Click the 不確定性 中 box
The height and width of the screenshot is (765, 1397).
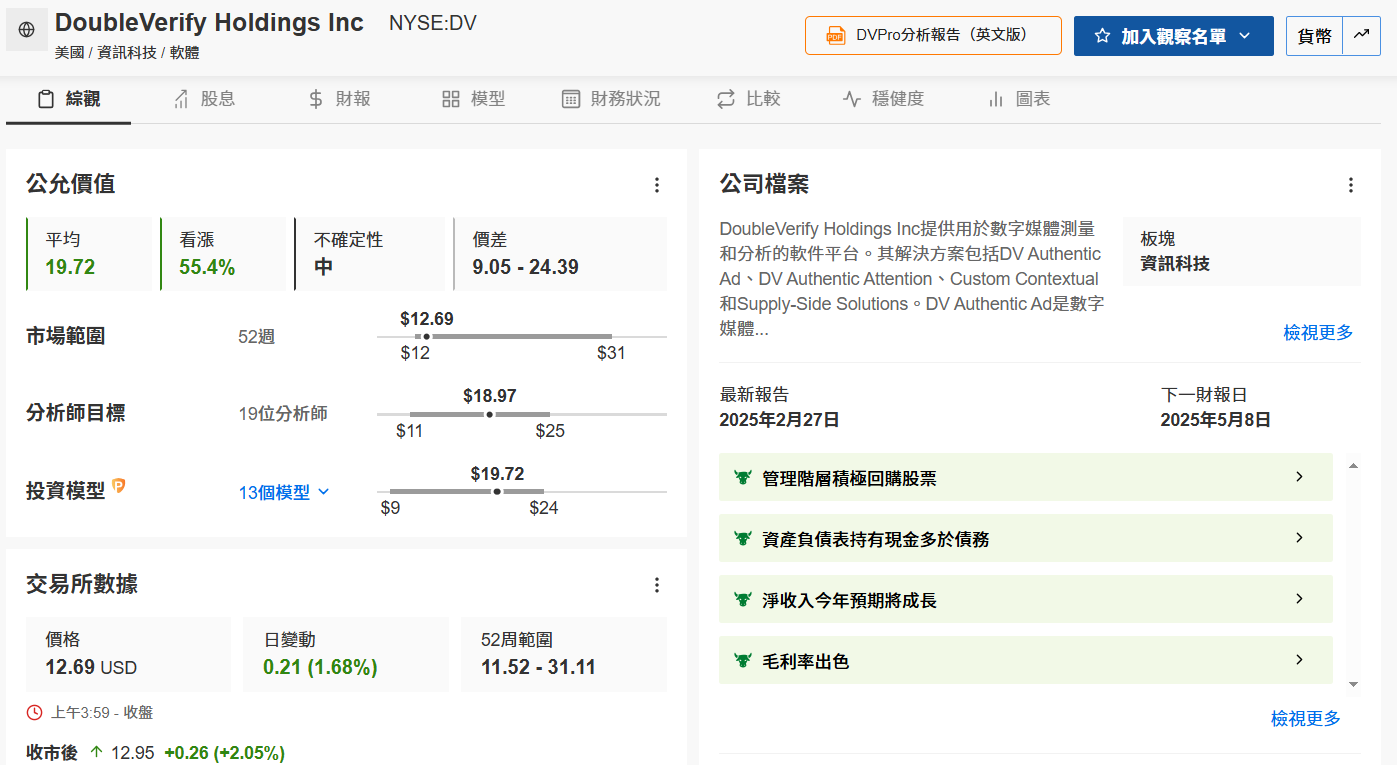pyautogui.click(x=370, y=254)
